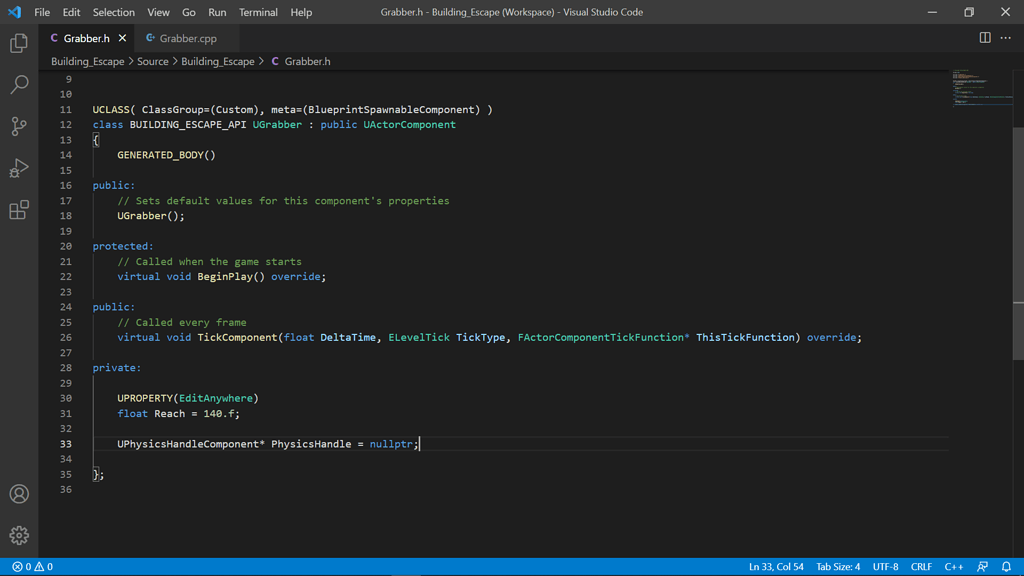Switch to the Grabber.cpp tab
Screen dimensions: 1024x576
(x=189, y=37)
